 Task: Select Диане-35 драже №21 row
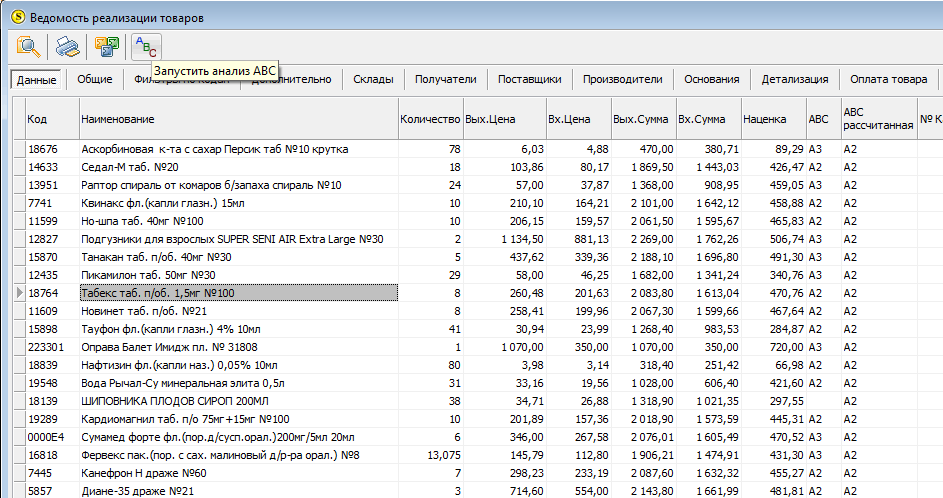[x=478, y=491]
